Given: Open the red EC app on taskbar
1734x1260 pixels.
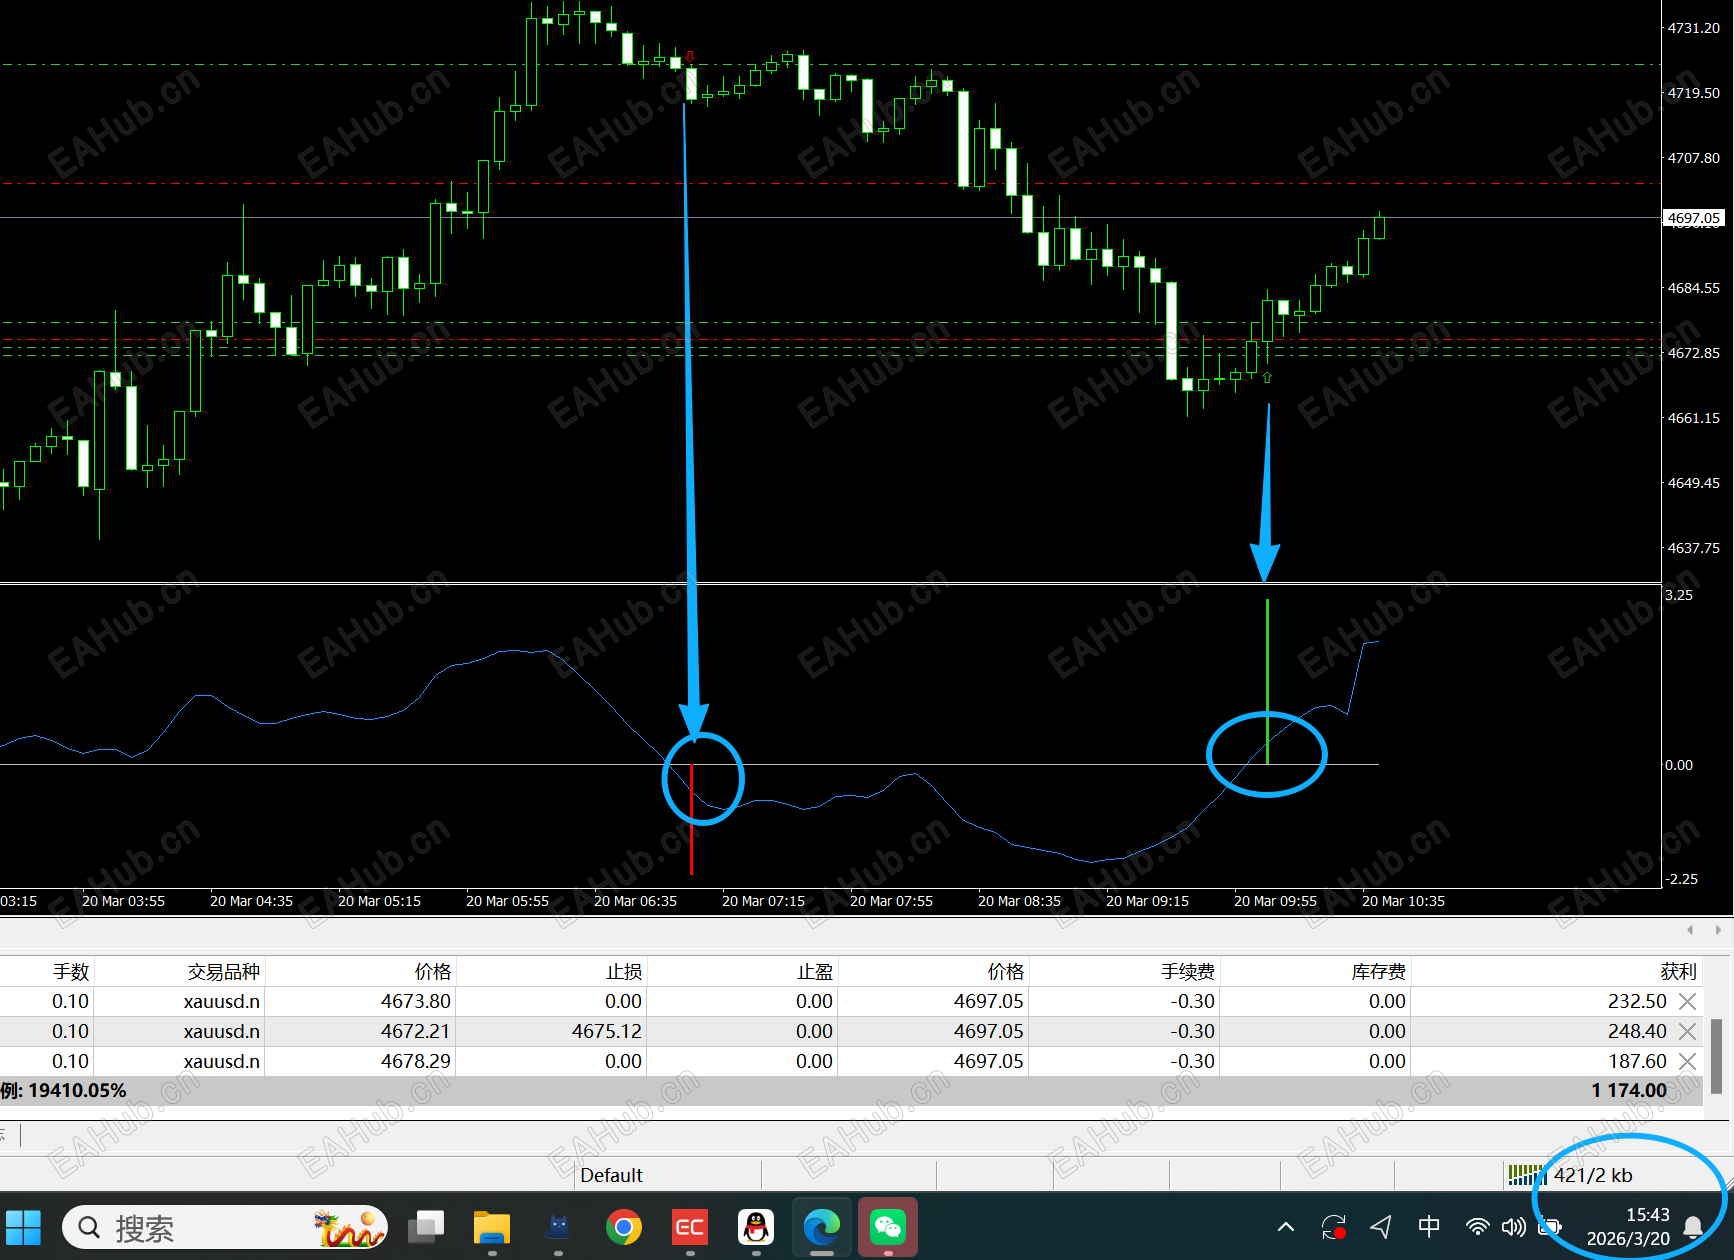Looking at the screenshot, I should 690,1227.
